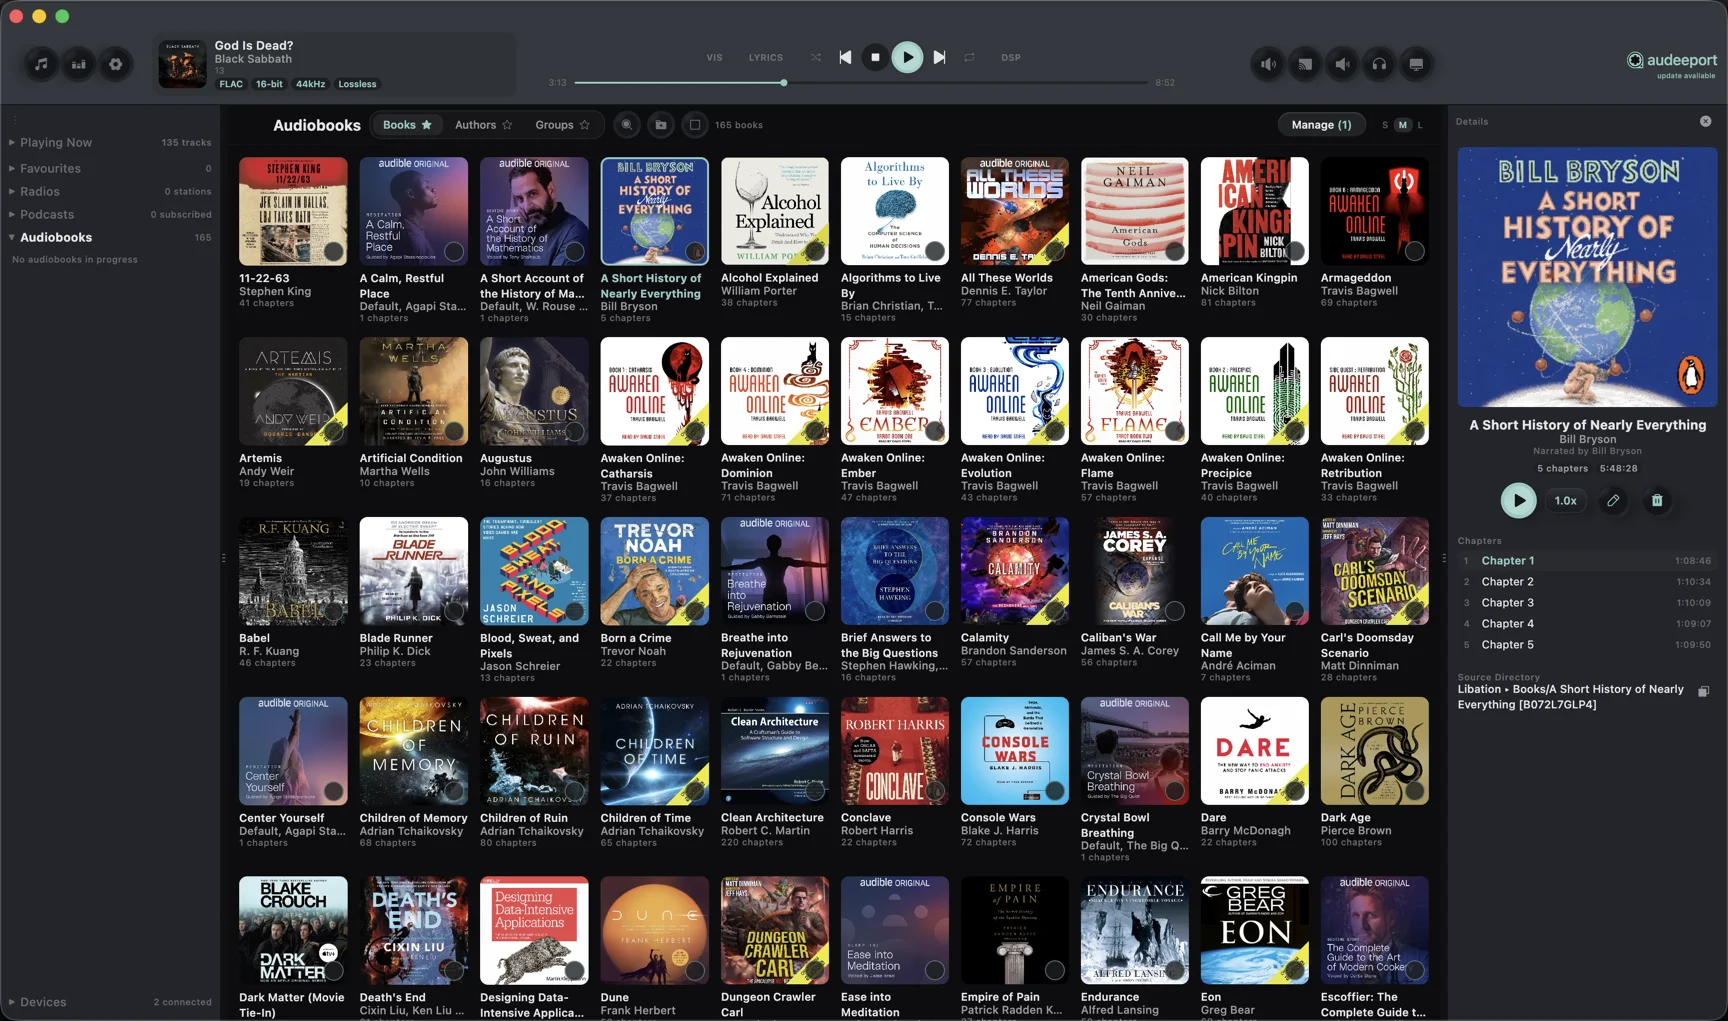Click the God Is Dead? album art thumbnail

182,64
